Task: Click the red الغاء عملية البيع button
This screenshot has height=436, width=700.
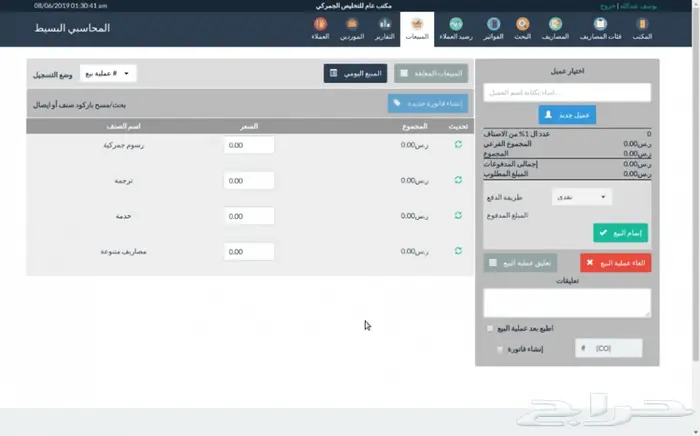Action: [x=616, y=263]
